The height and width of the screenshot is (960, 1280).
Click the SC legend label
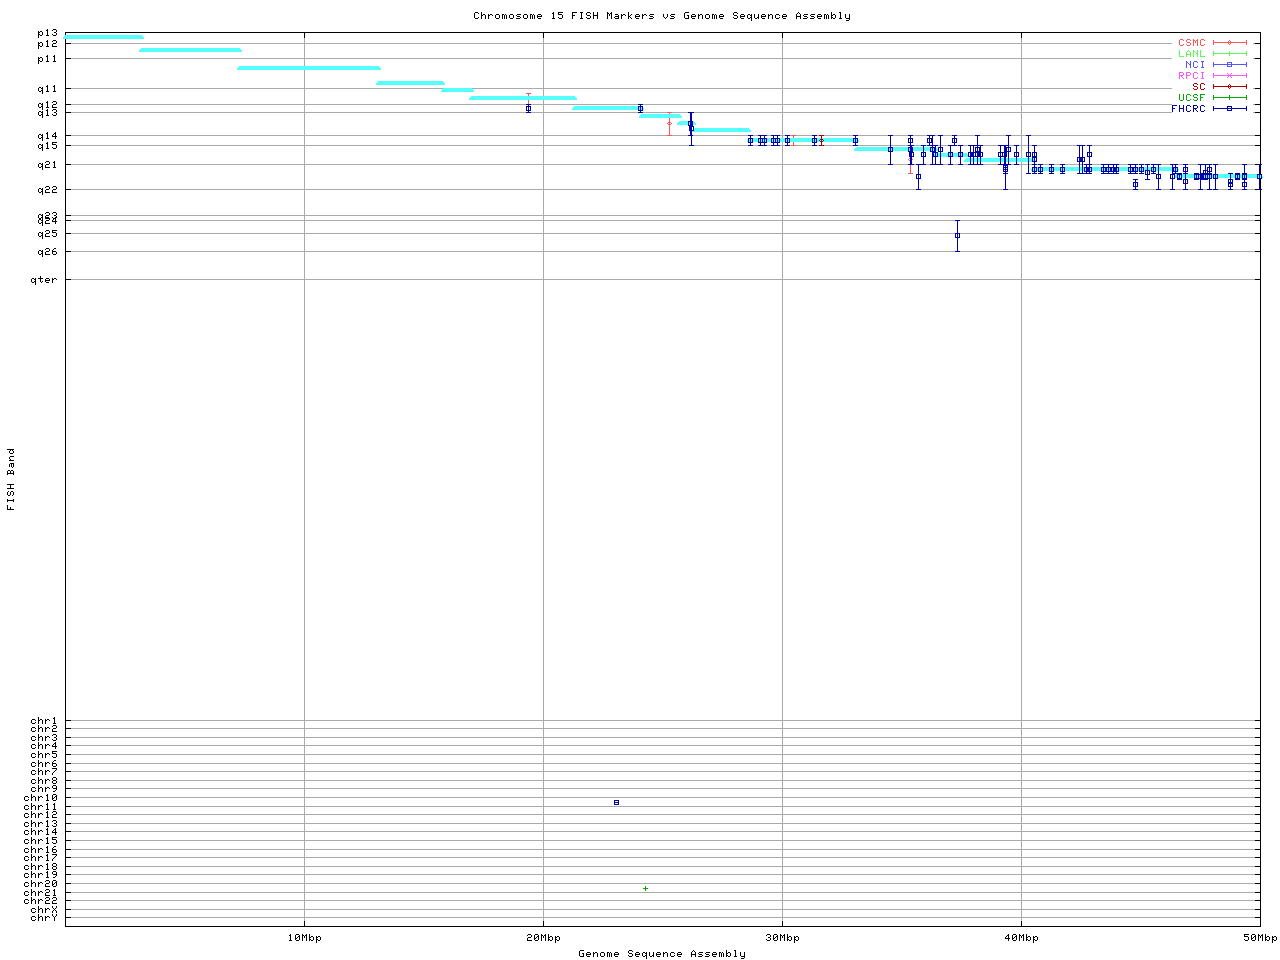click(x=1198, y=87)
